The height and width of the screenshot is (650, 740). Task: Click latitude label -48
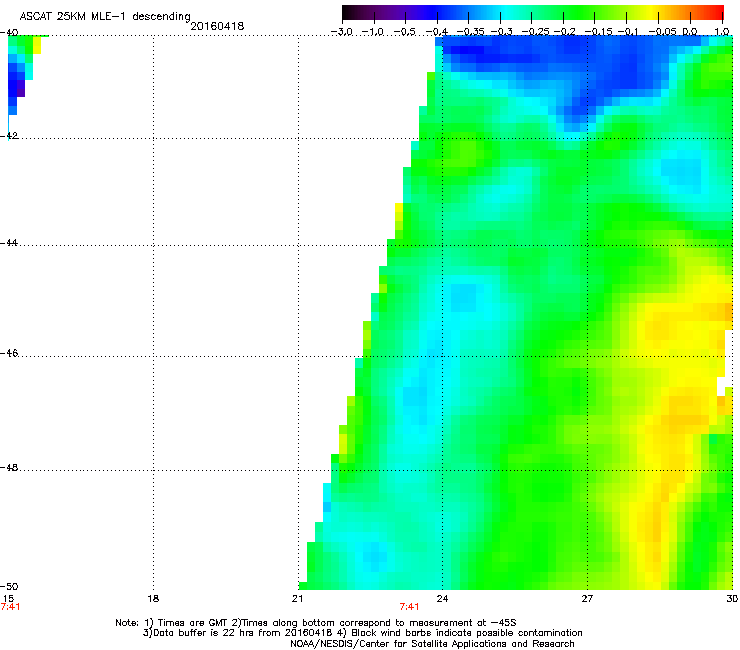(x=9, y=468)
